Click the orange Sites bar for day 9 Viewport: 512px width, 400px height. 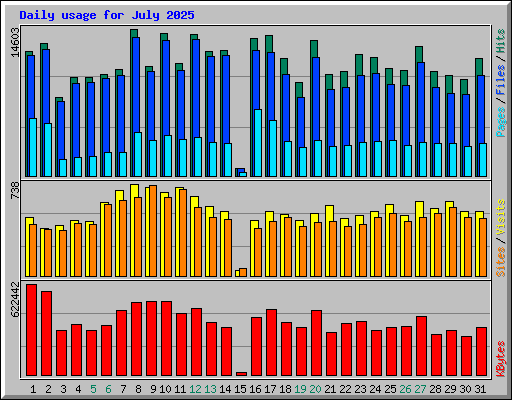(x=153, y=231)
